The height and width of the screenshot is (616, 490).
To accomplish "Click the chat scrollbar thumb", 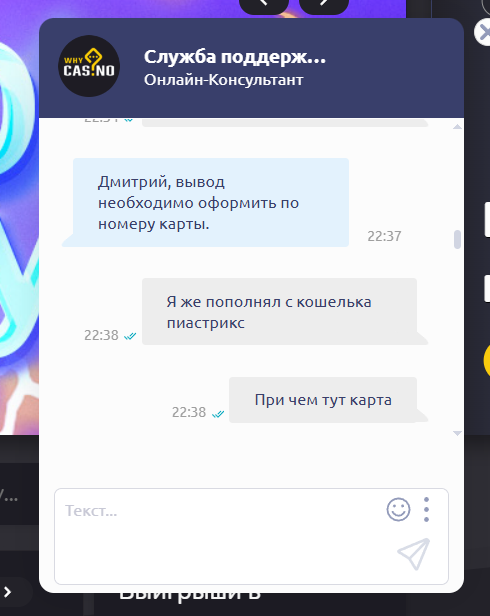I will coord(457,239).
